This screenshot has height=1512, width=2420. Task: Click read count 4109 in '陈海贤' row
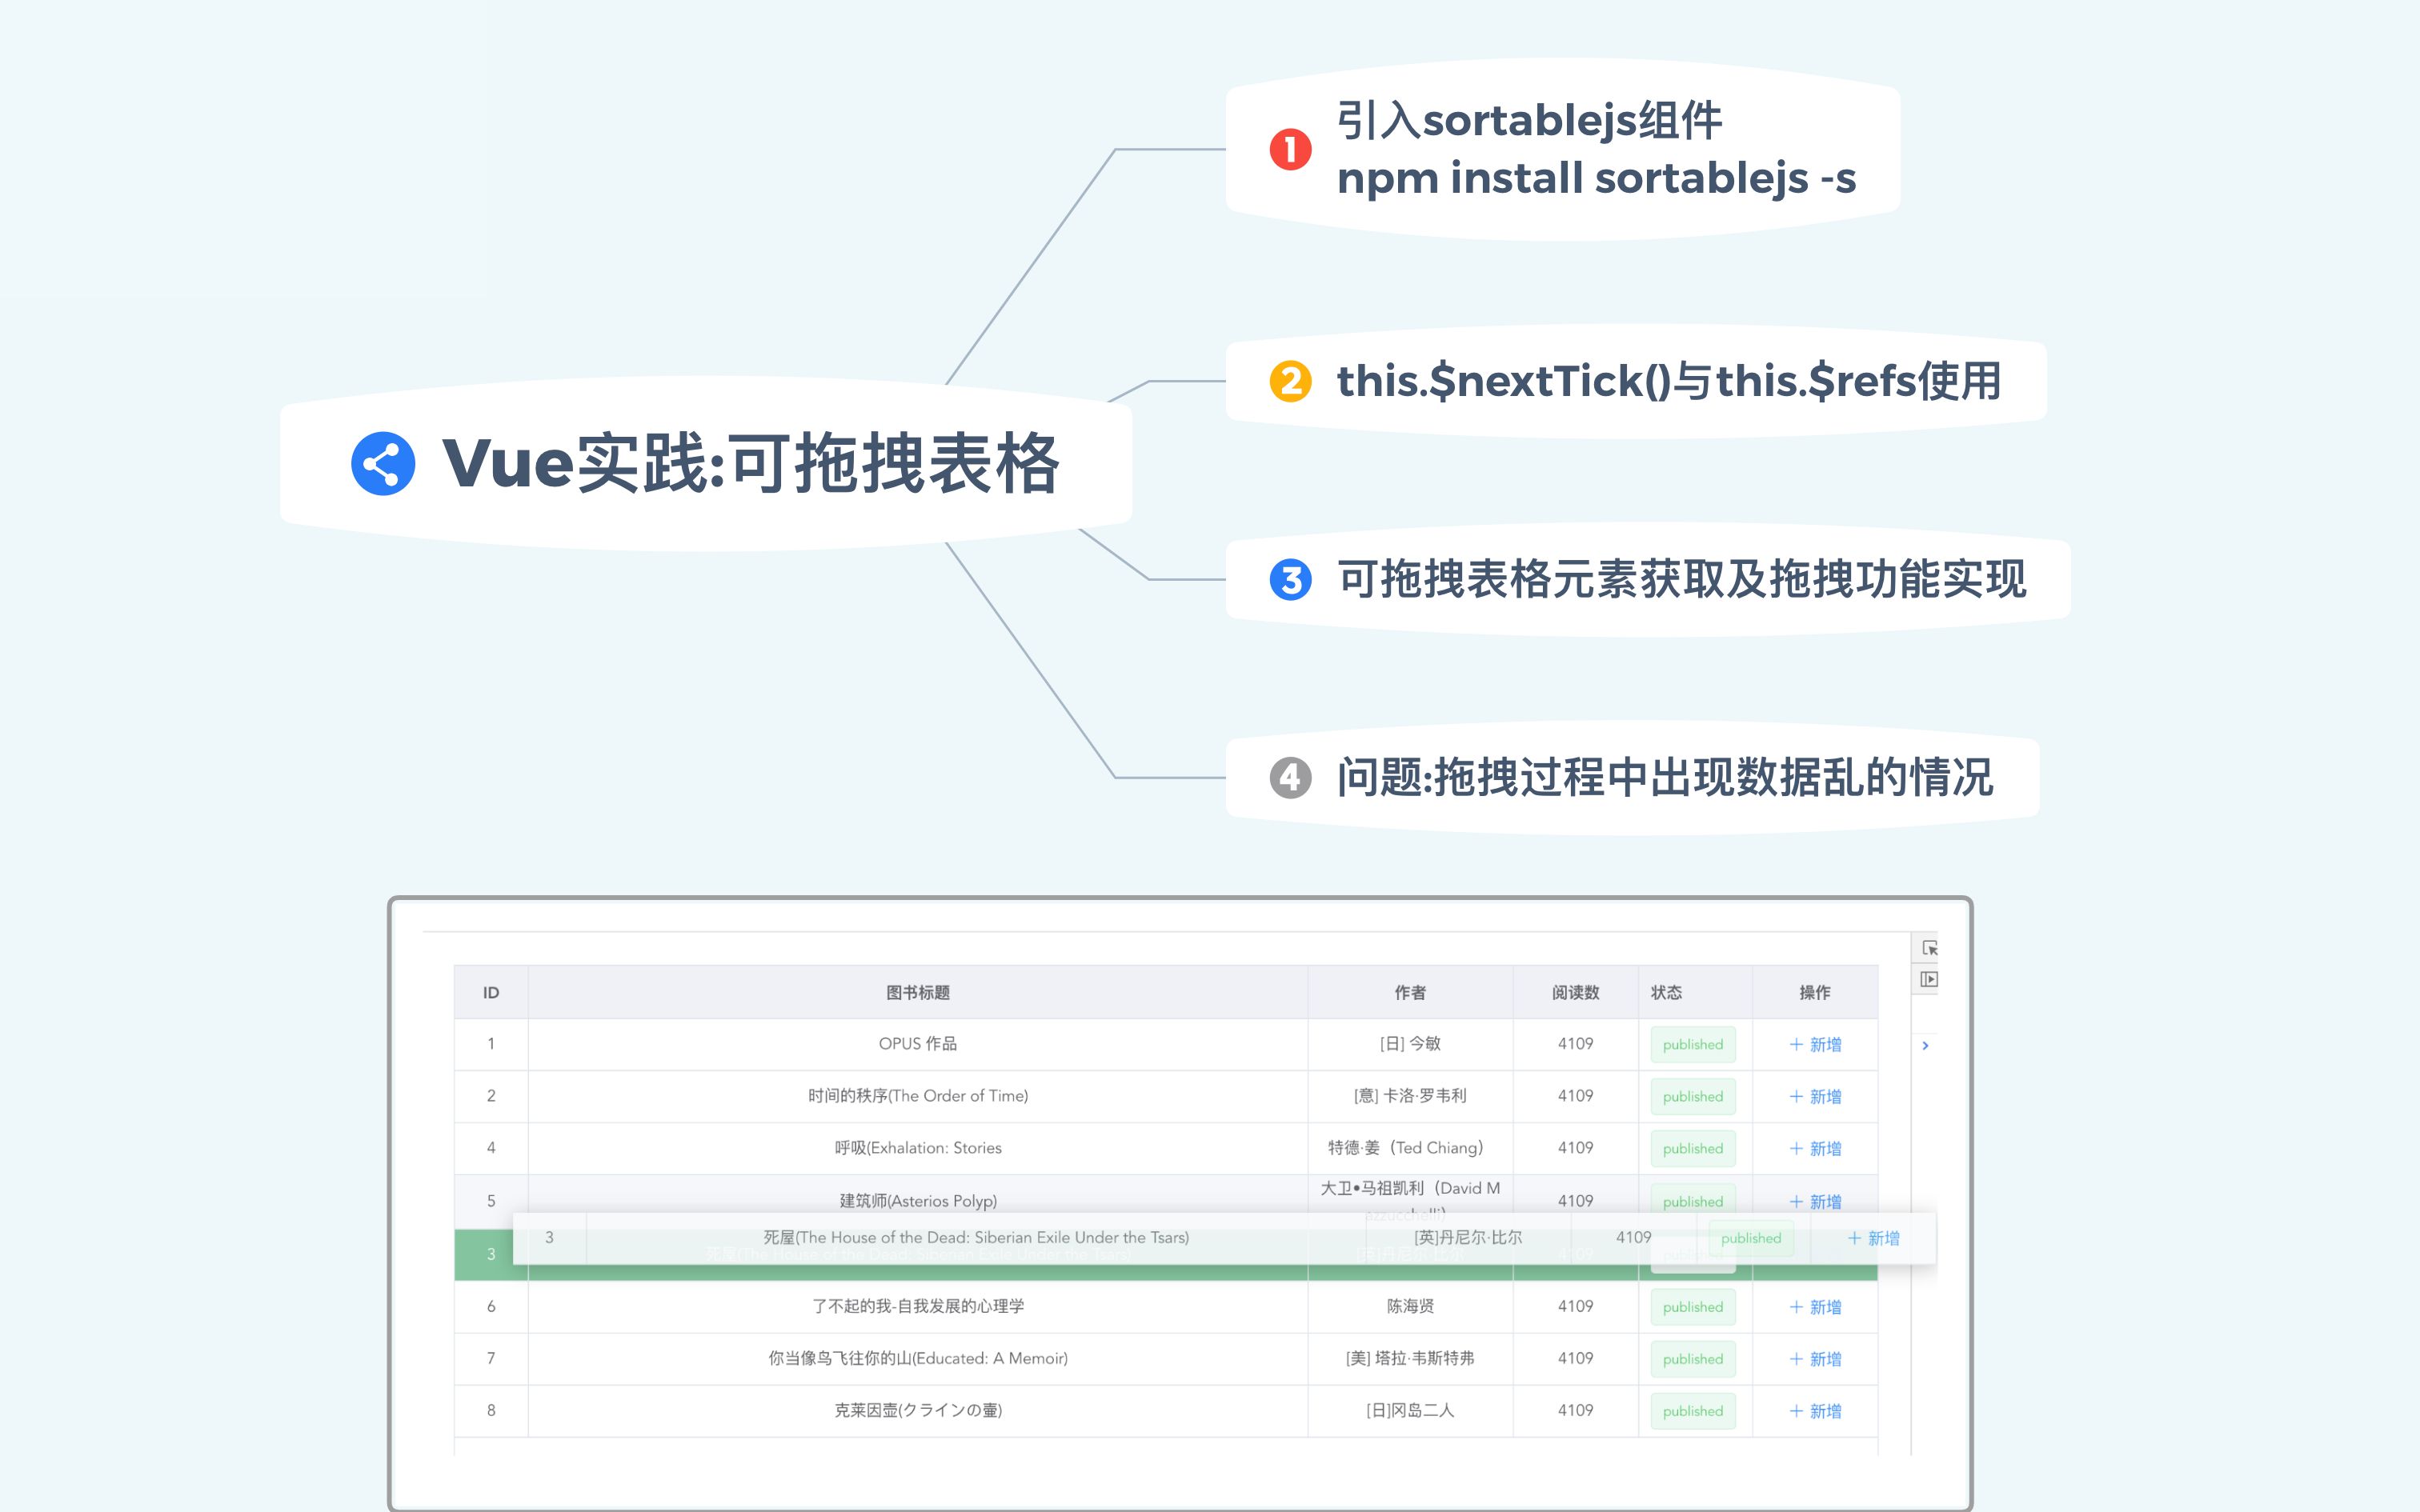(x=1575, y=1305)
